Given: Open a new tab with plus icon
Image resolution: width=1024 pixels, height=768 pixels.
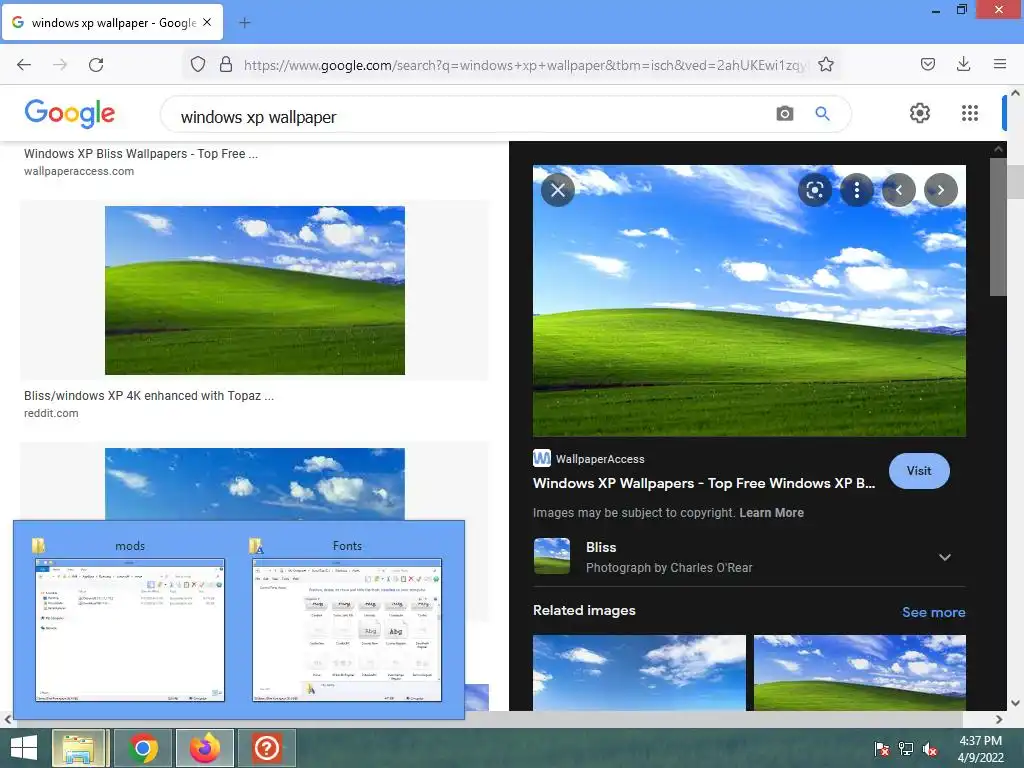Looking at the screenshot, I should (244, 23).
